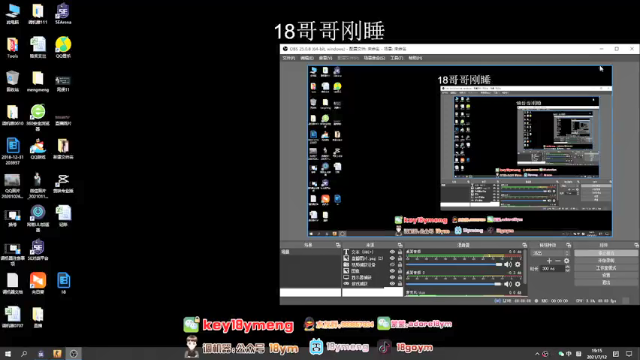Pop out the 混音器 dock in OBS

coord(524,245)
